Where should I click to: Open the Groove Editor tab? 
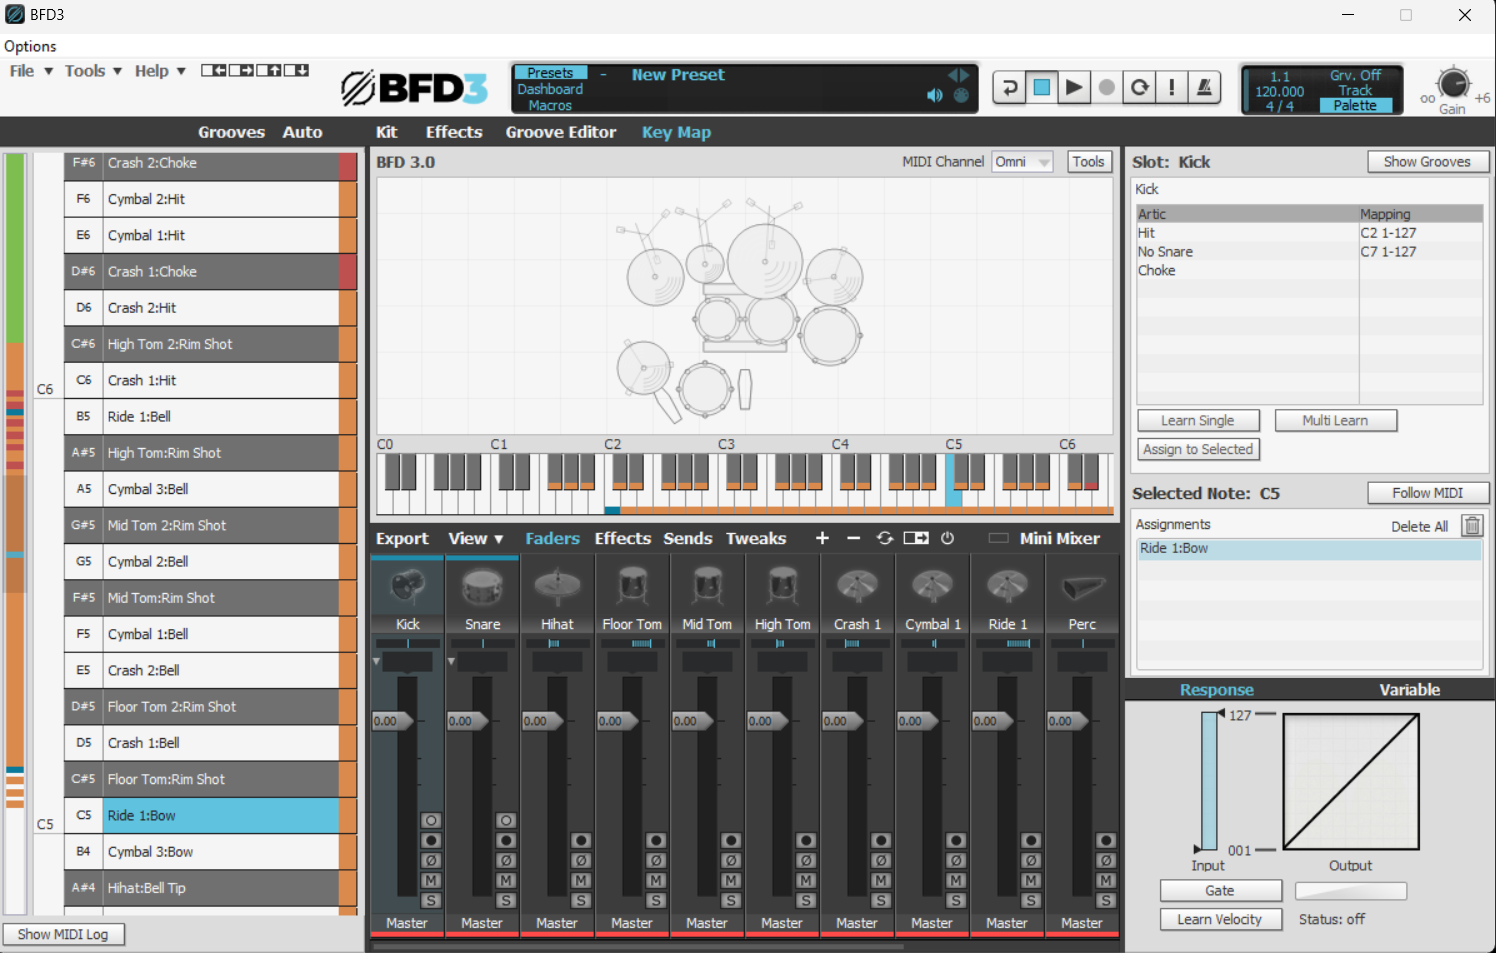pos(561,132)
